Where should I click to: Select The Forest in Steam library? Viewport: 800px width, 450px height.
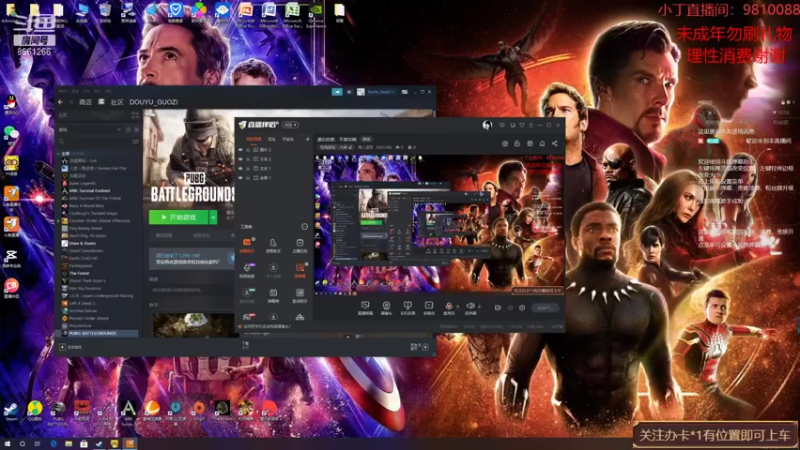coord(79,273)
